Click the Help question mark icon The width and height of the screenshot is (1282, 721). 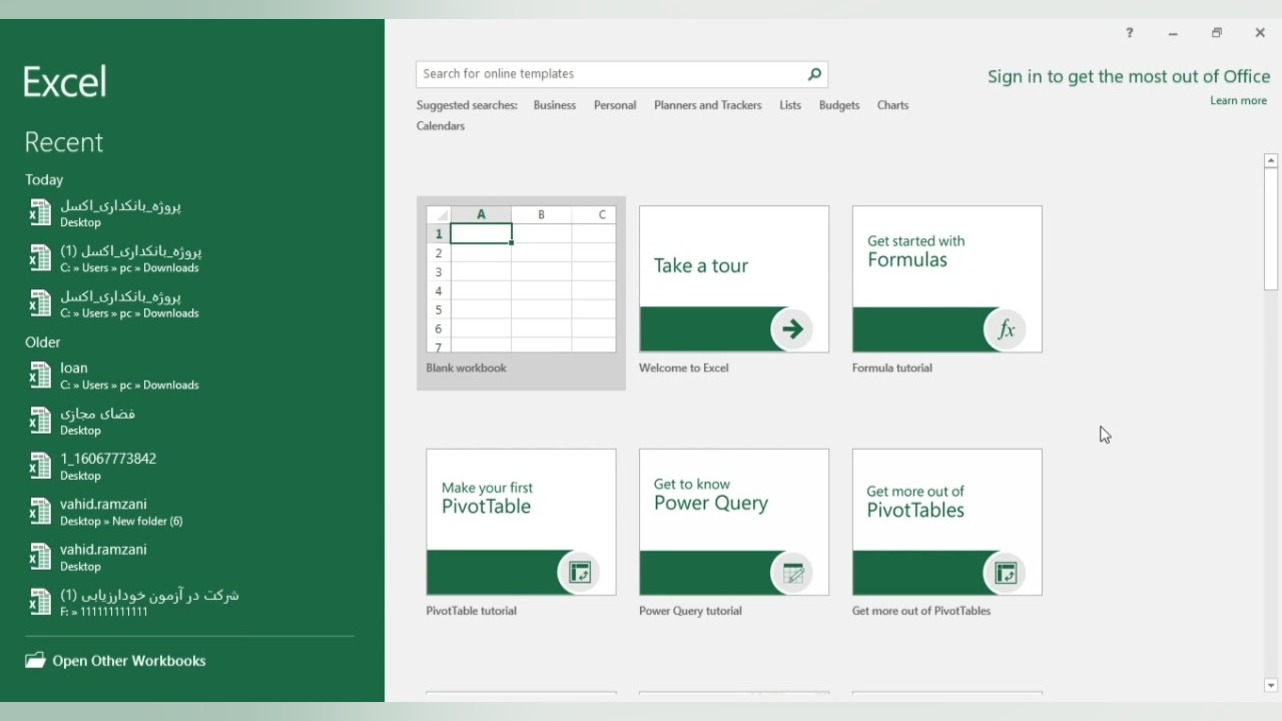(x=1129, y=33)
